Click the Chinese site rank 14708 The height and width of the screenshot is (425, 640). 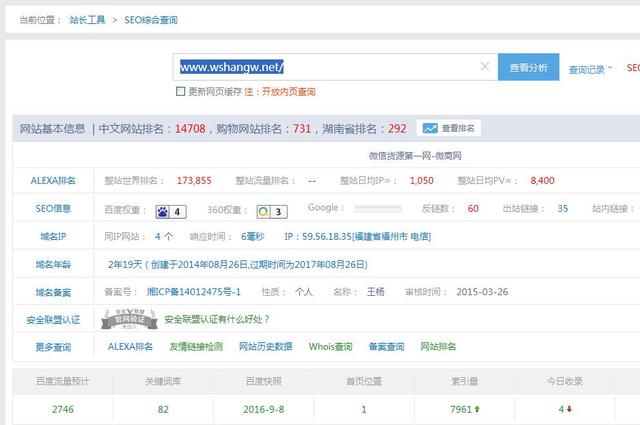190,129
